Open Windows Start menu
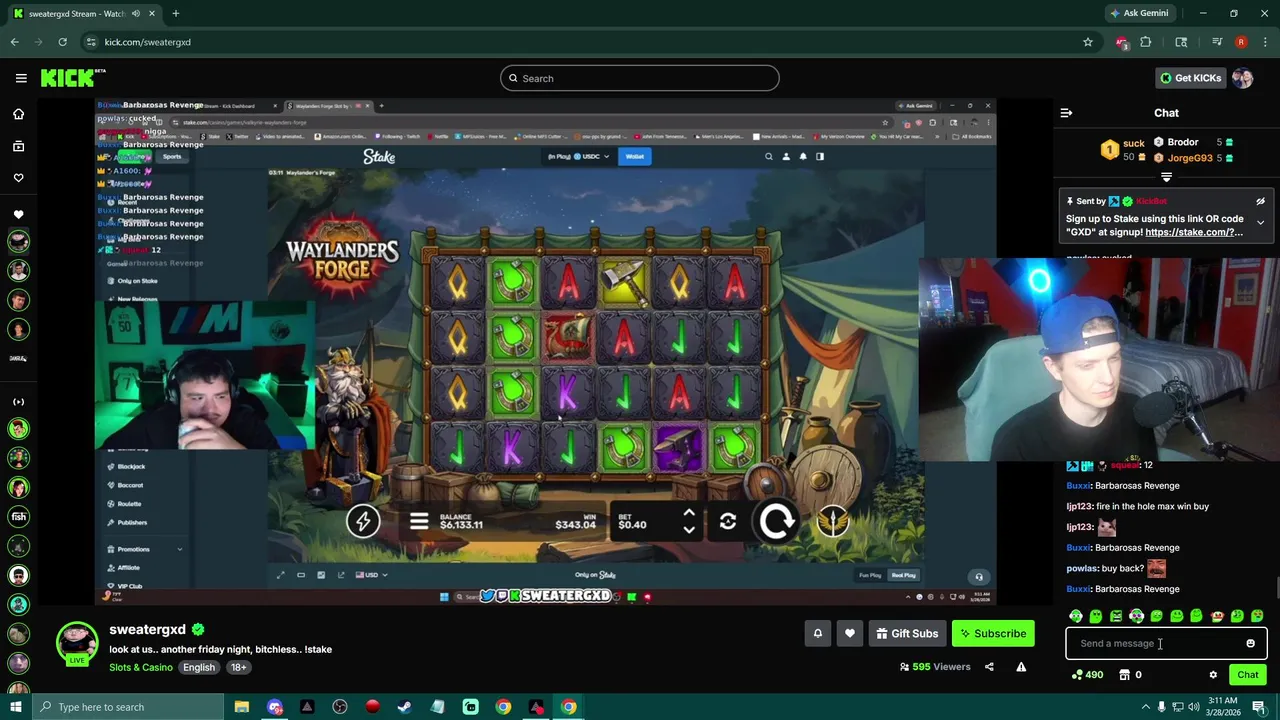This screenshot has height=720, width=1280. 15,707
